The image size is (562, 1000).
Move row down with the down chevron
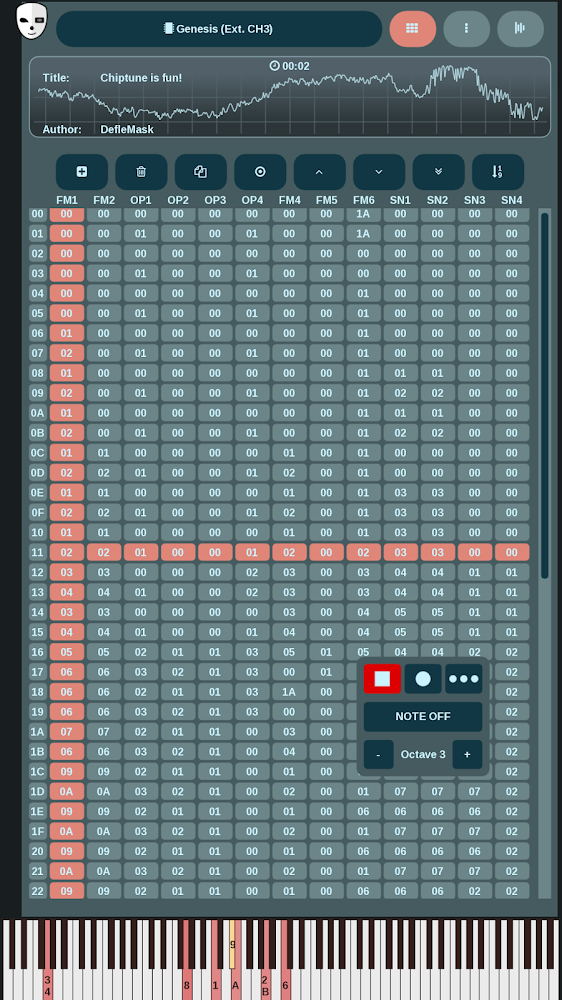(379, 172)
